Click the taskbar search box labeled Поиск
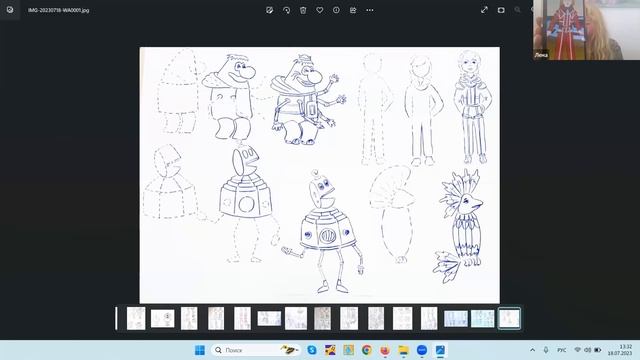 tap(256, 350)
